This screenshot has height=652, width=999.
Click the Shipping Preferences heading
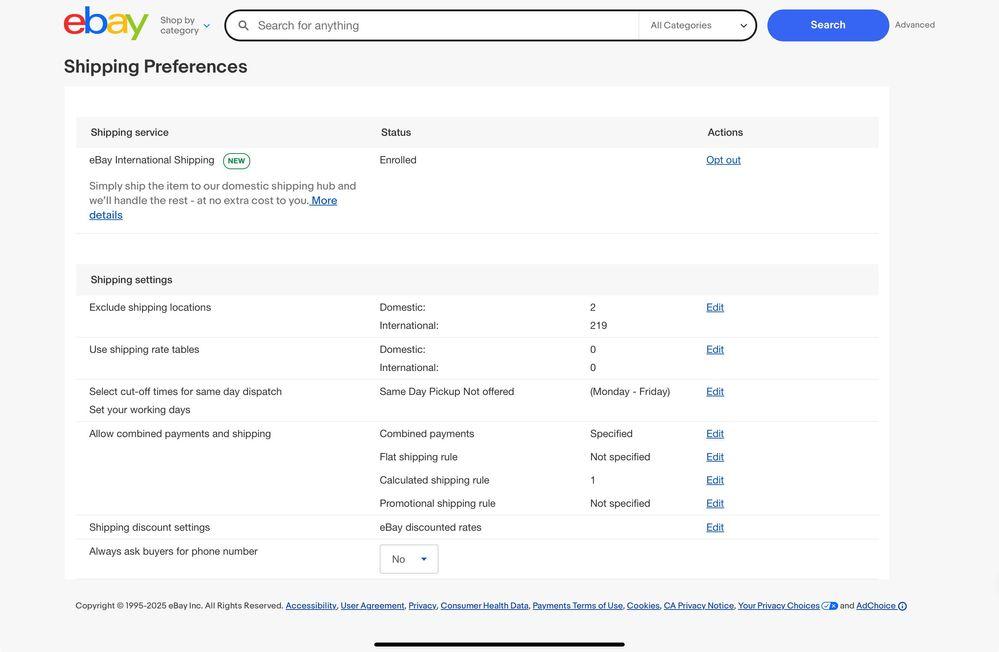coord(155,66)
